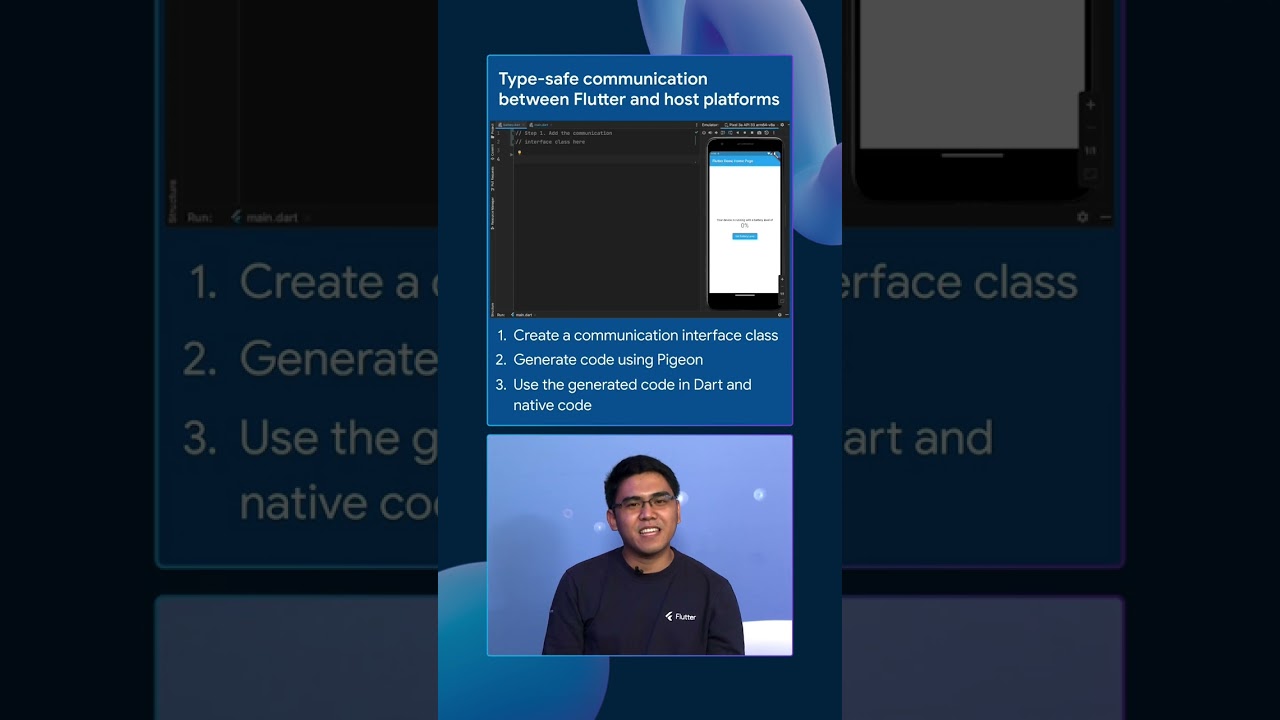Click the 0% battery level text

(x=745, y=226)
